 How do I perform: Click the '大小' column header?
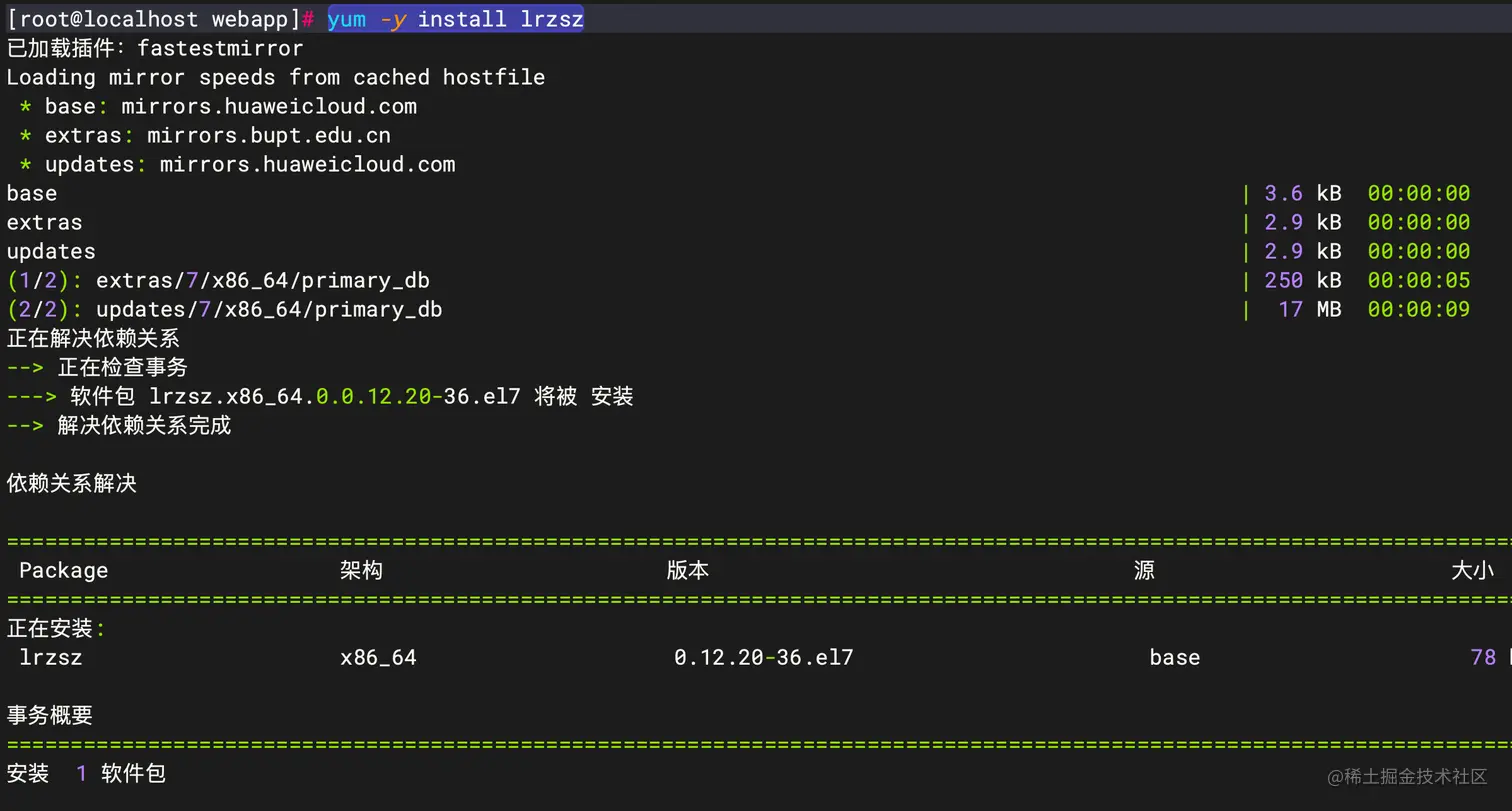(x=1472, y=570)
